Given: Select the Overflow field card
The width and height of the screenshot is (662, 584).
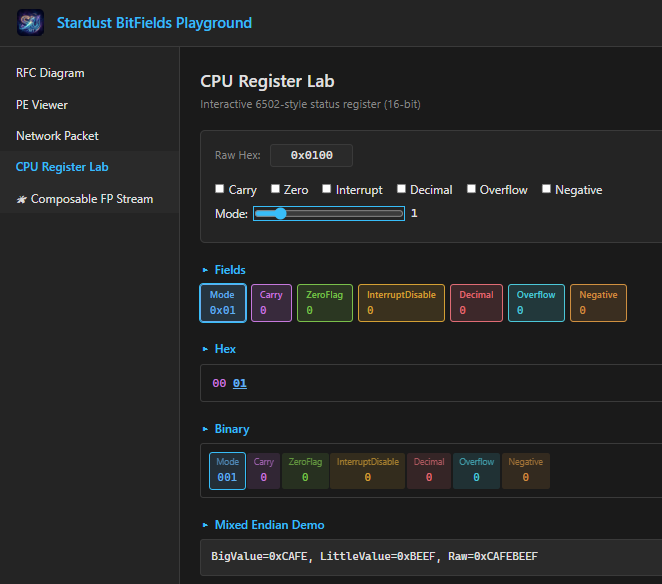Looking at the screenshot, I should point(536,303).
